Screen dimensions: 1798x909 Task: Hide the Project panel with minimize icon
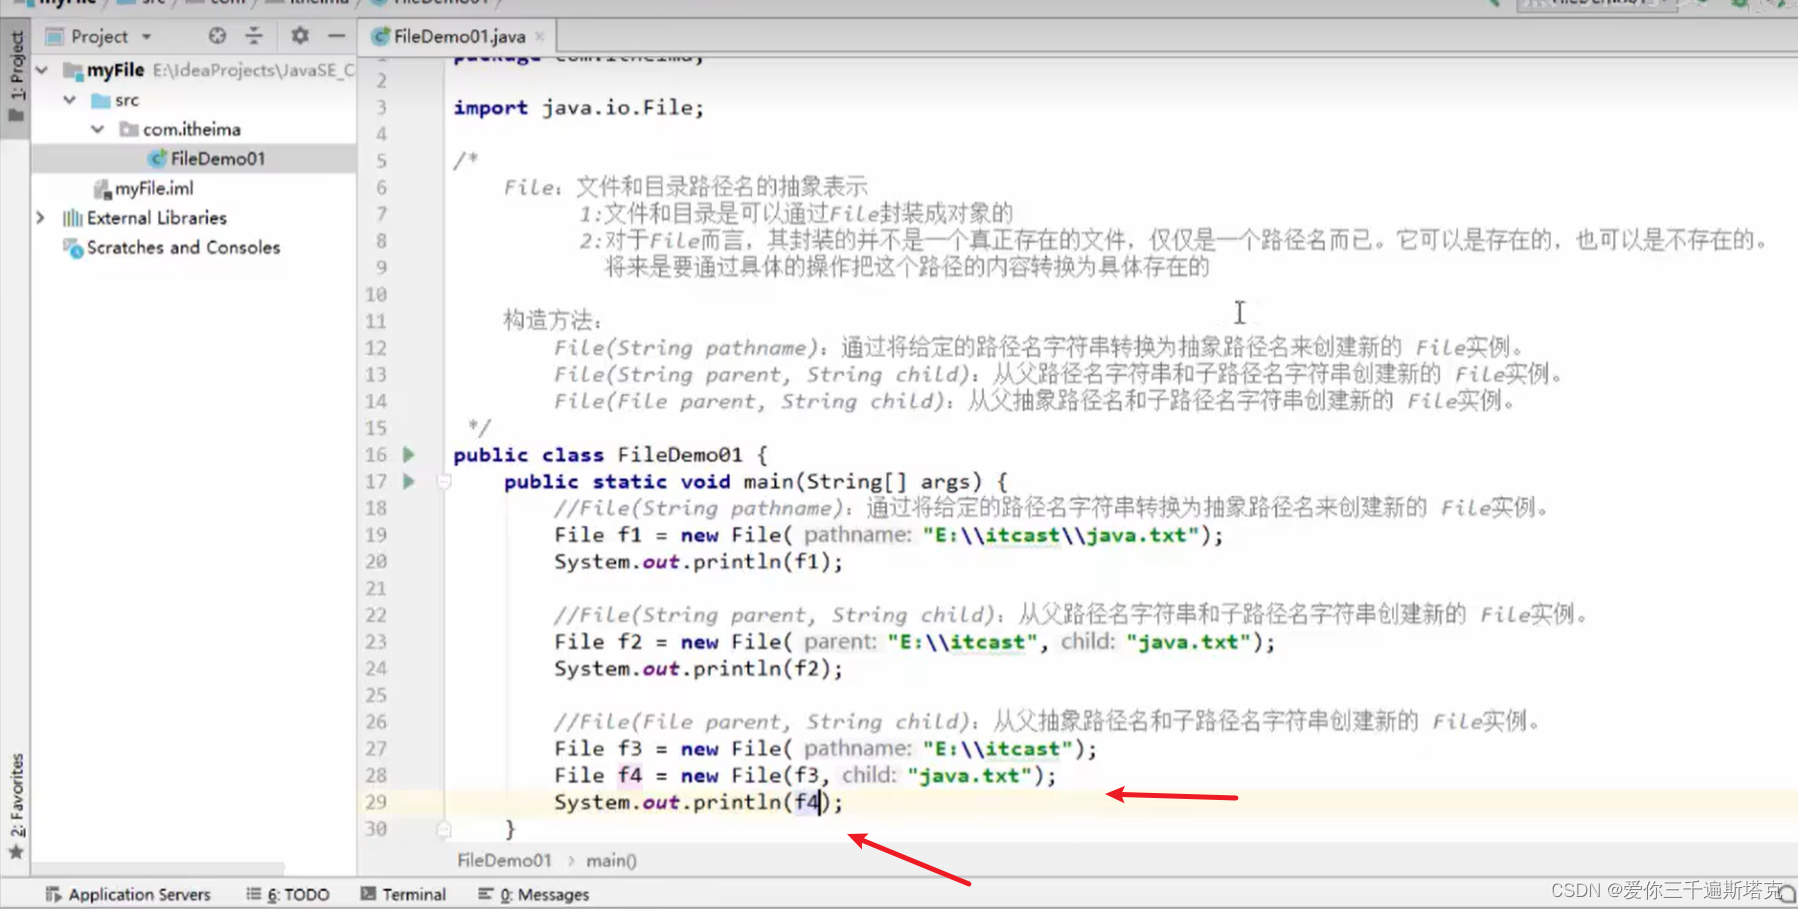coord(337,36)
